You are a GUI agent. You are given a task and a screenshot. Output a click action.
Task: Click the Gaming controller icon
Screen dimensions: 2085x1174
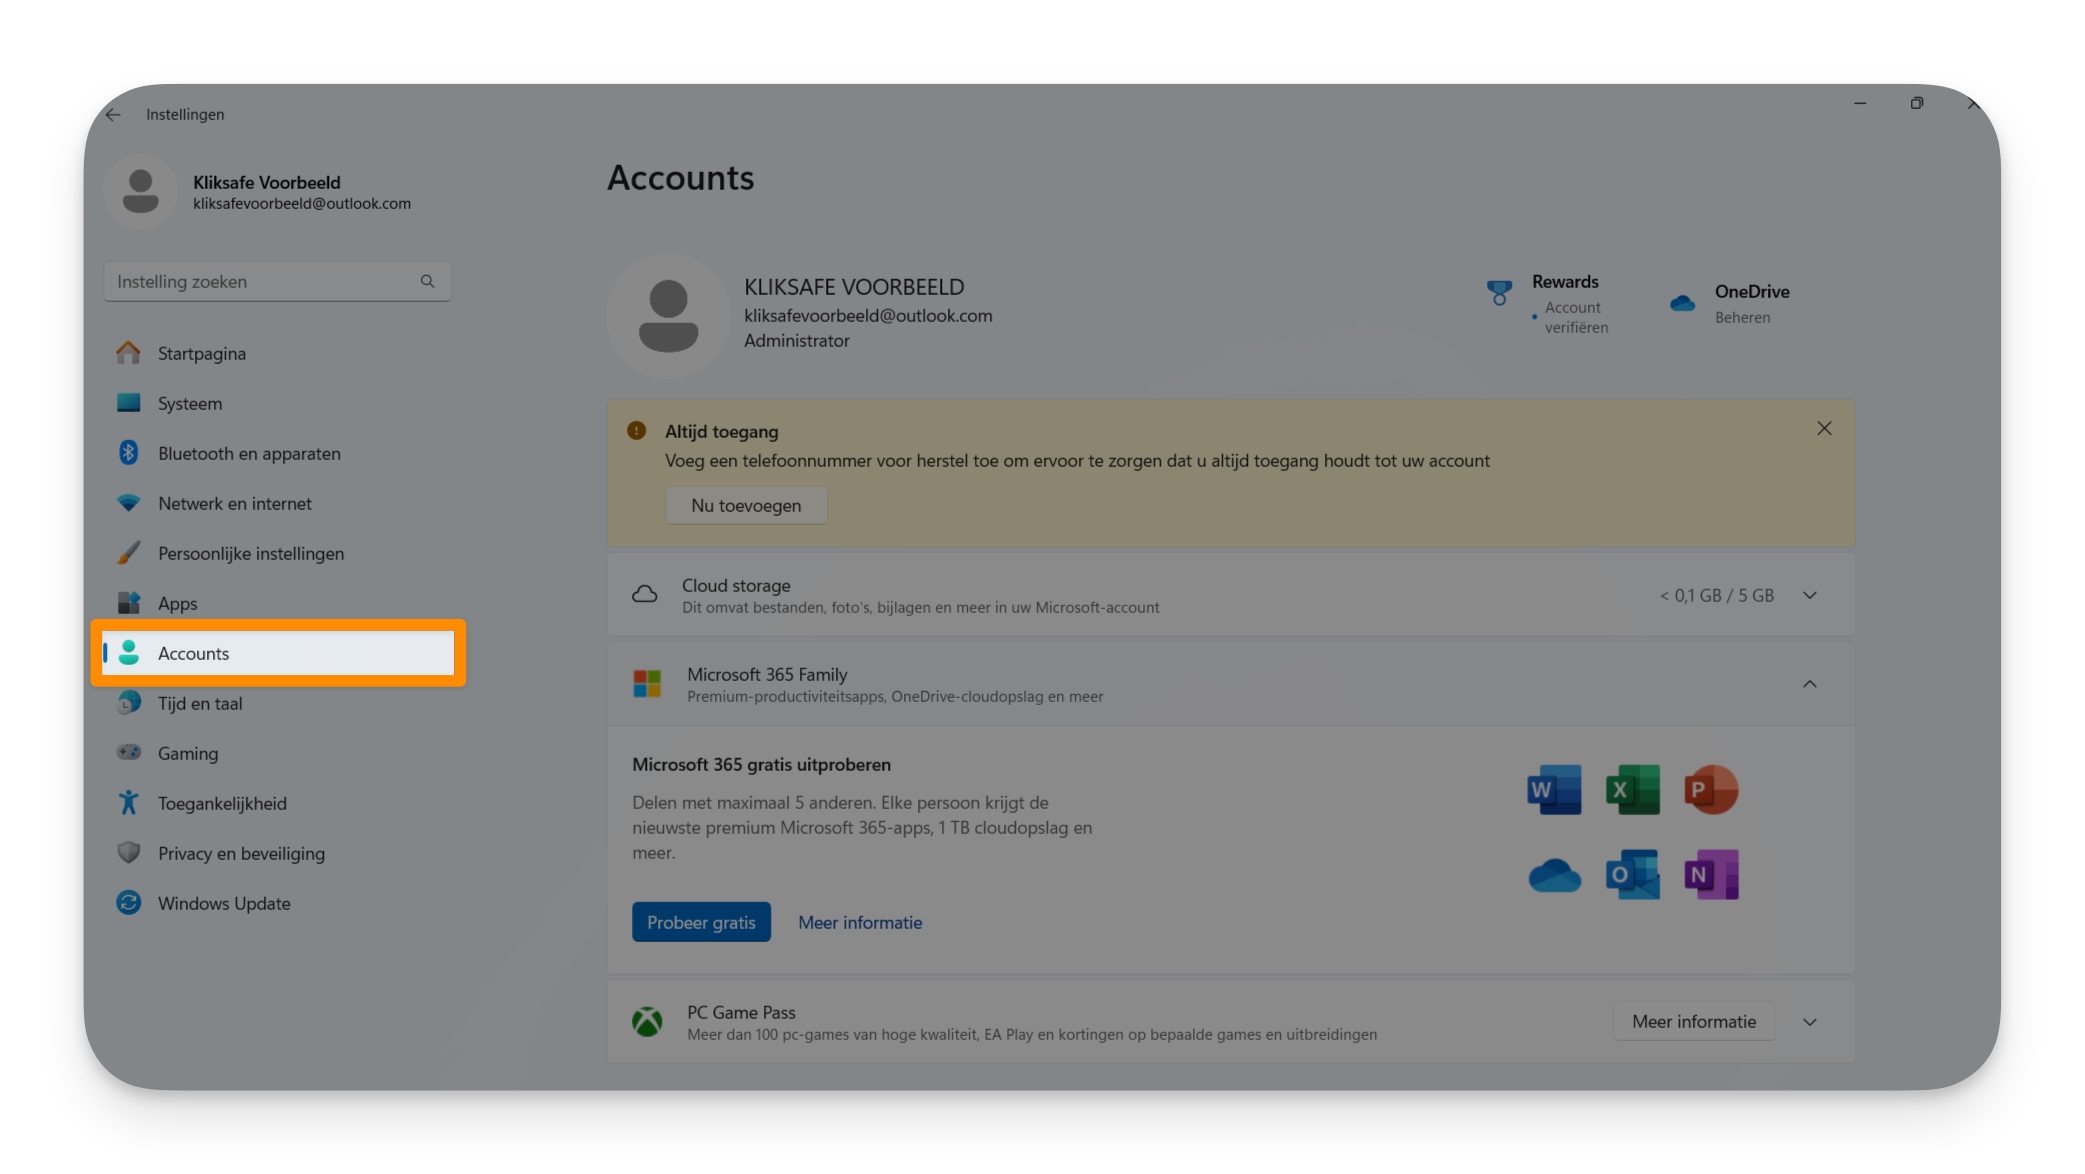pyautogui.click(x=128, y=752)
